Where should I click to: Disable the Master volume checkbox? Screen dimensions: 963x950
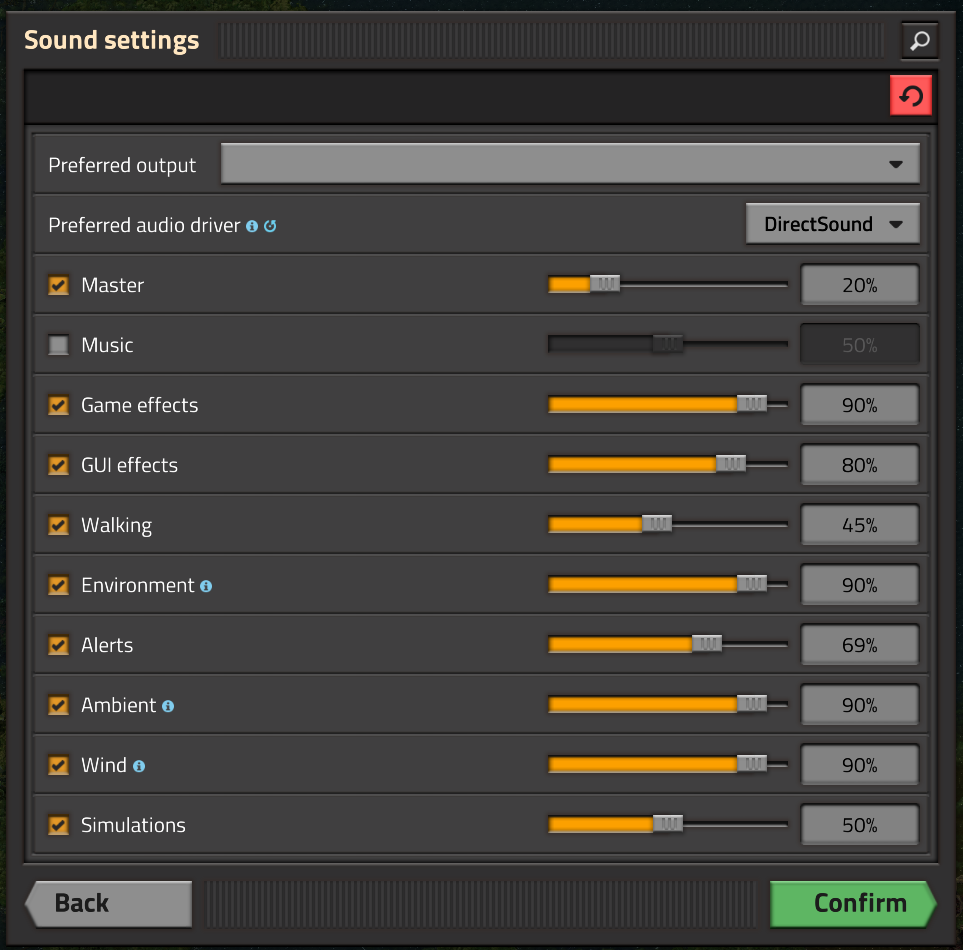(59, 285)
